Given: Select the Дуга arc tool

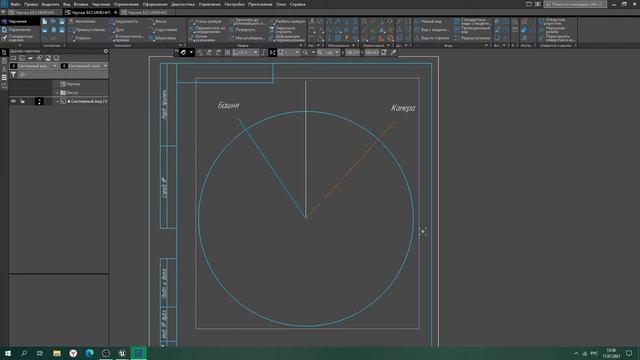Looking at the screenshot, I should pos(117,30).
